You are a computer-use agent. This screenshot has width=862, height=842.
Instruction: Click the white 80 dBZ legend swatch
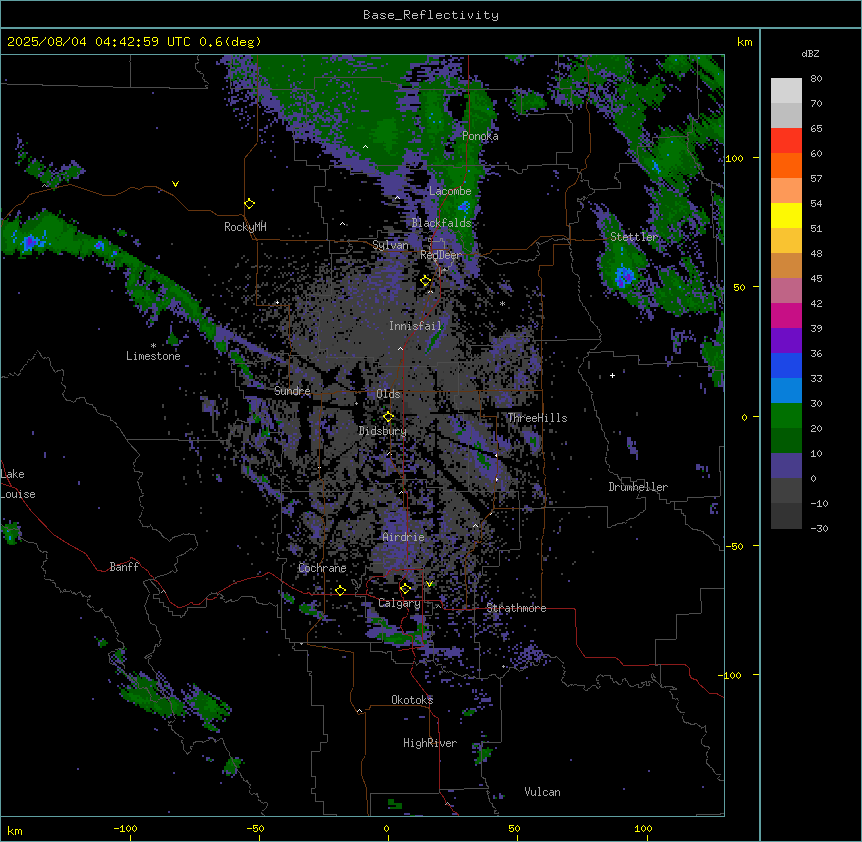pos(786,91)
